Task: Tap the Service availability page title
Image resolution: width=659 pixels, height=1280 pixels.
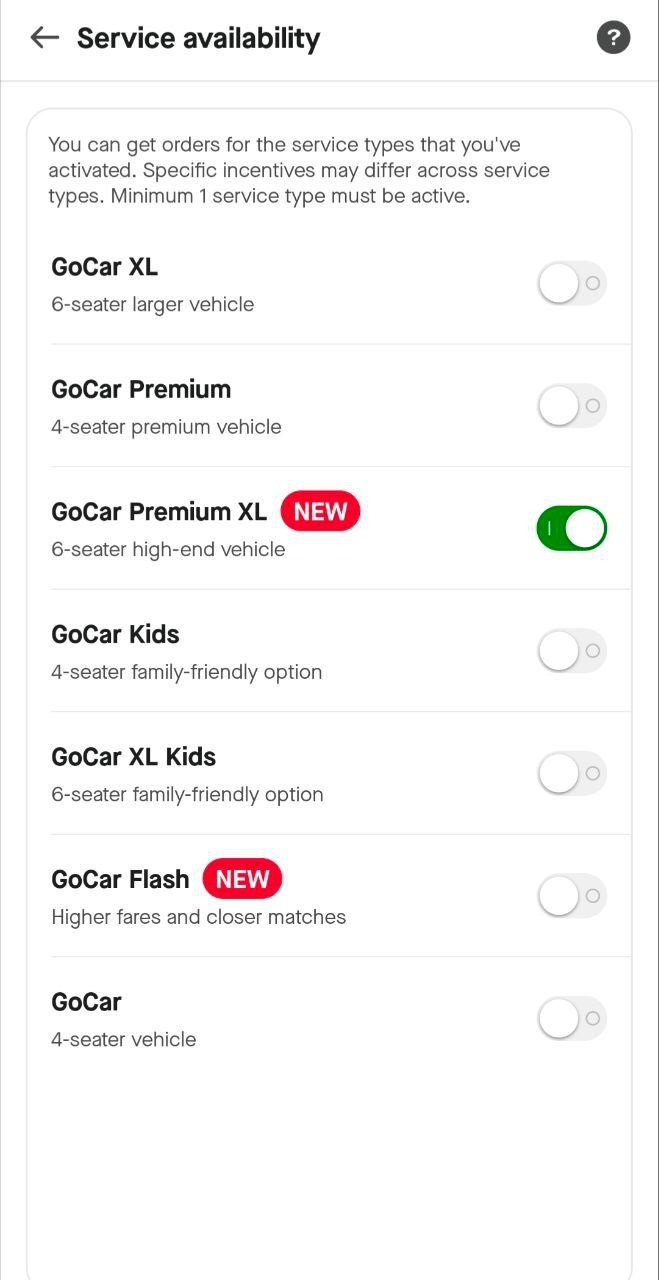Action: pyautogui.click(x=198, y=38)
